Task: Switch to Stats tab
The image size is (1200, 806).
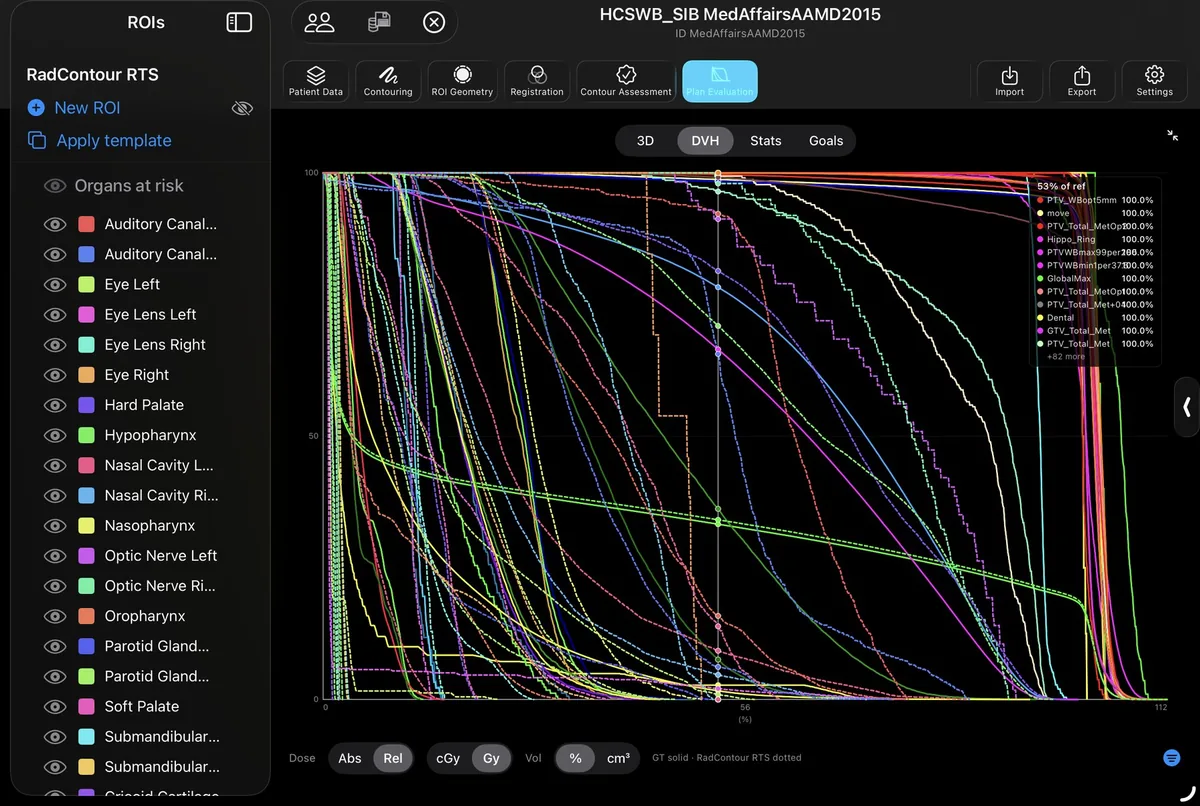Action: coord(766,141)
